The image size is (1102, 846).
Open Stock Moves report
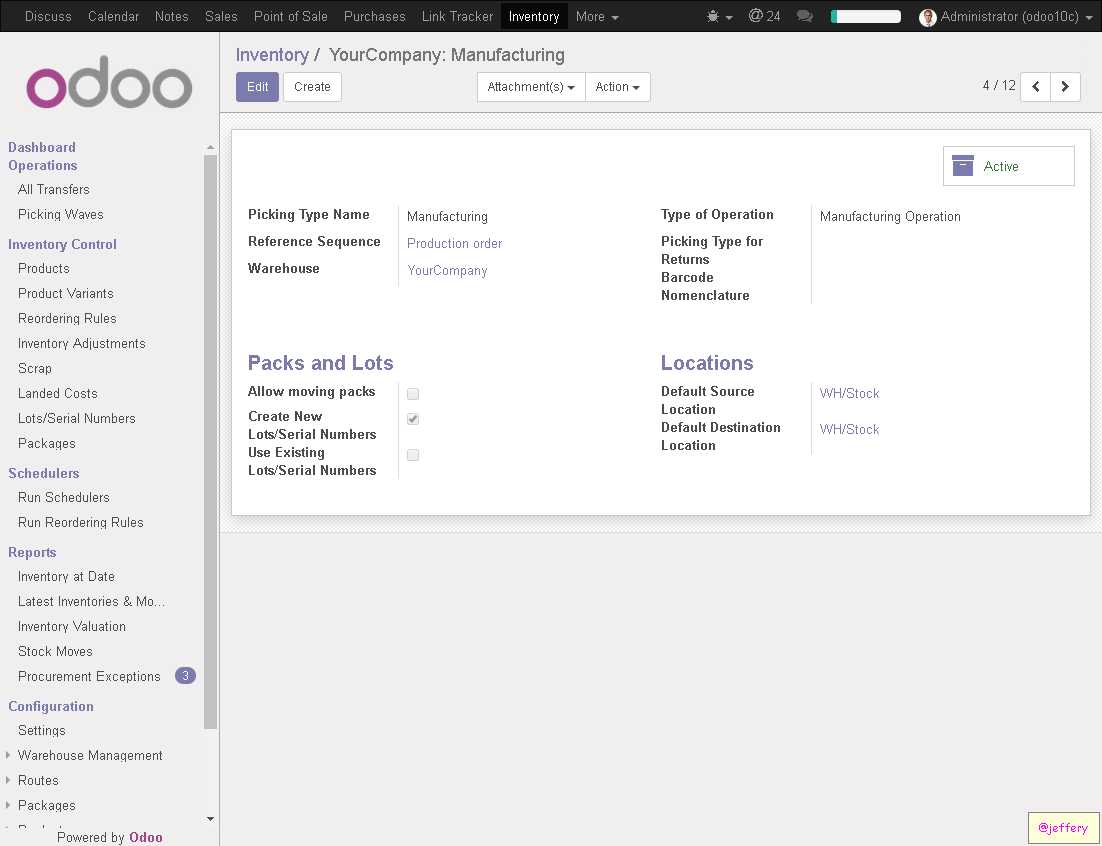pyautogui.click(x=55, y=651)
